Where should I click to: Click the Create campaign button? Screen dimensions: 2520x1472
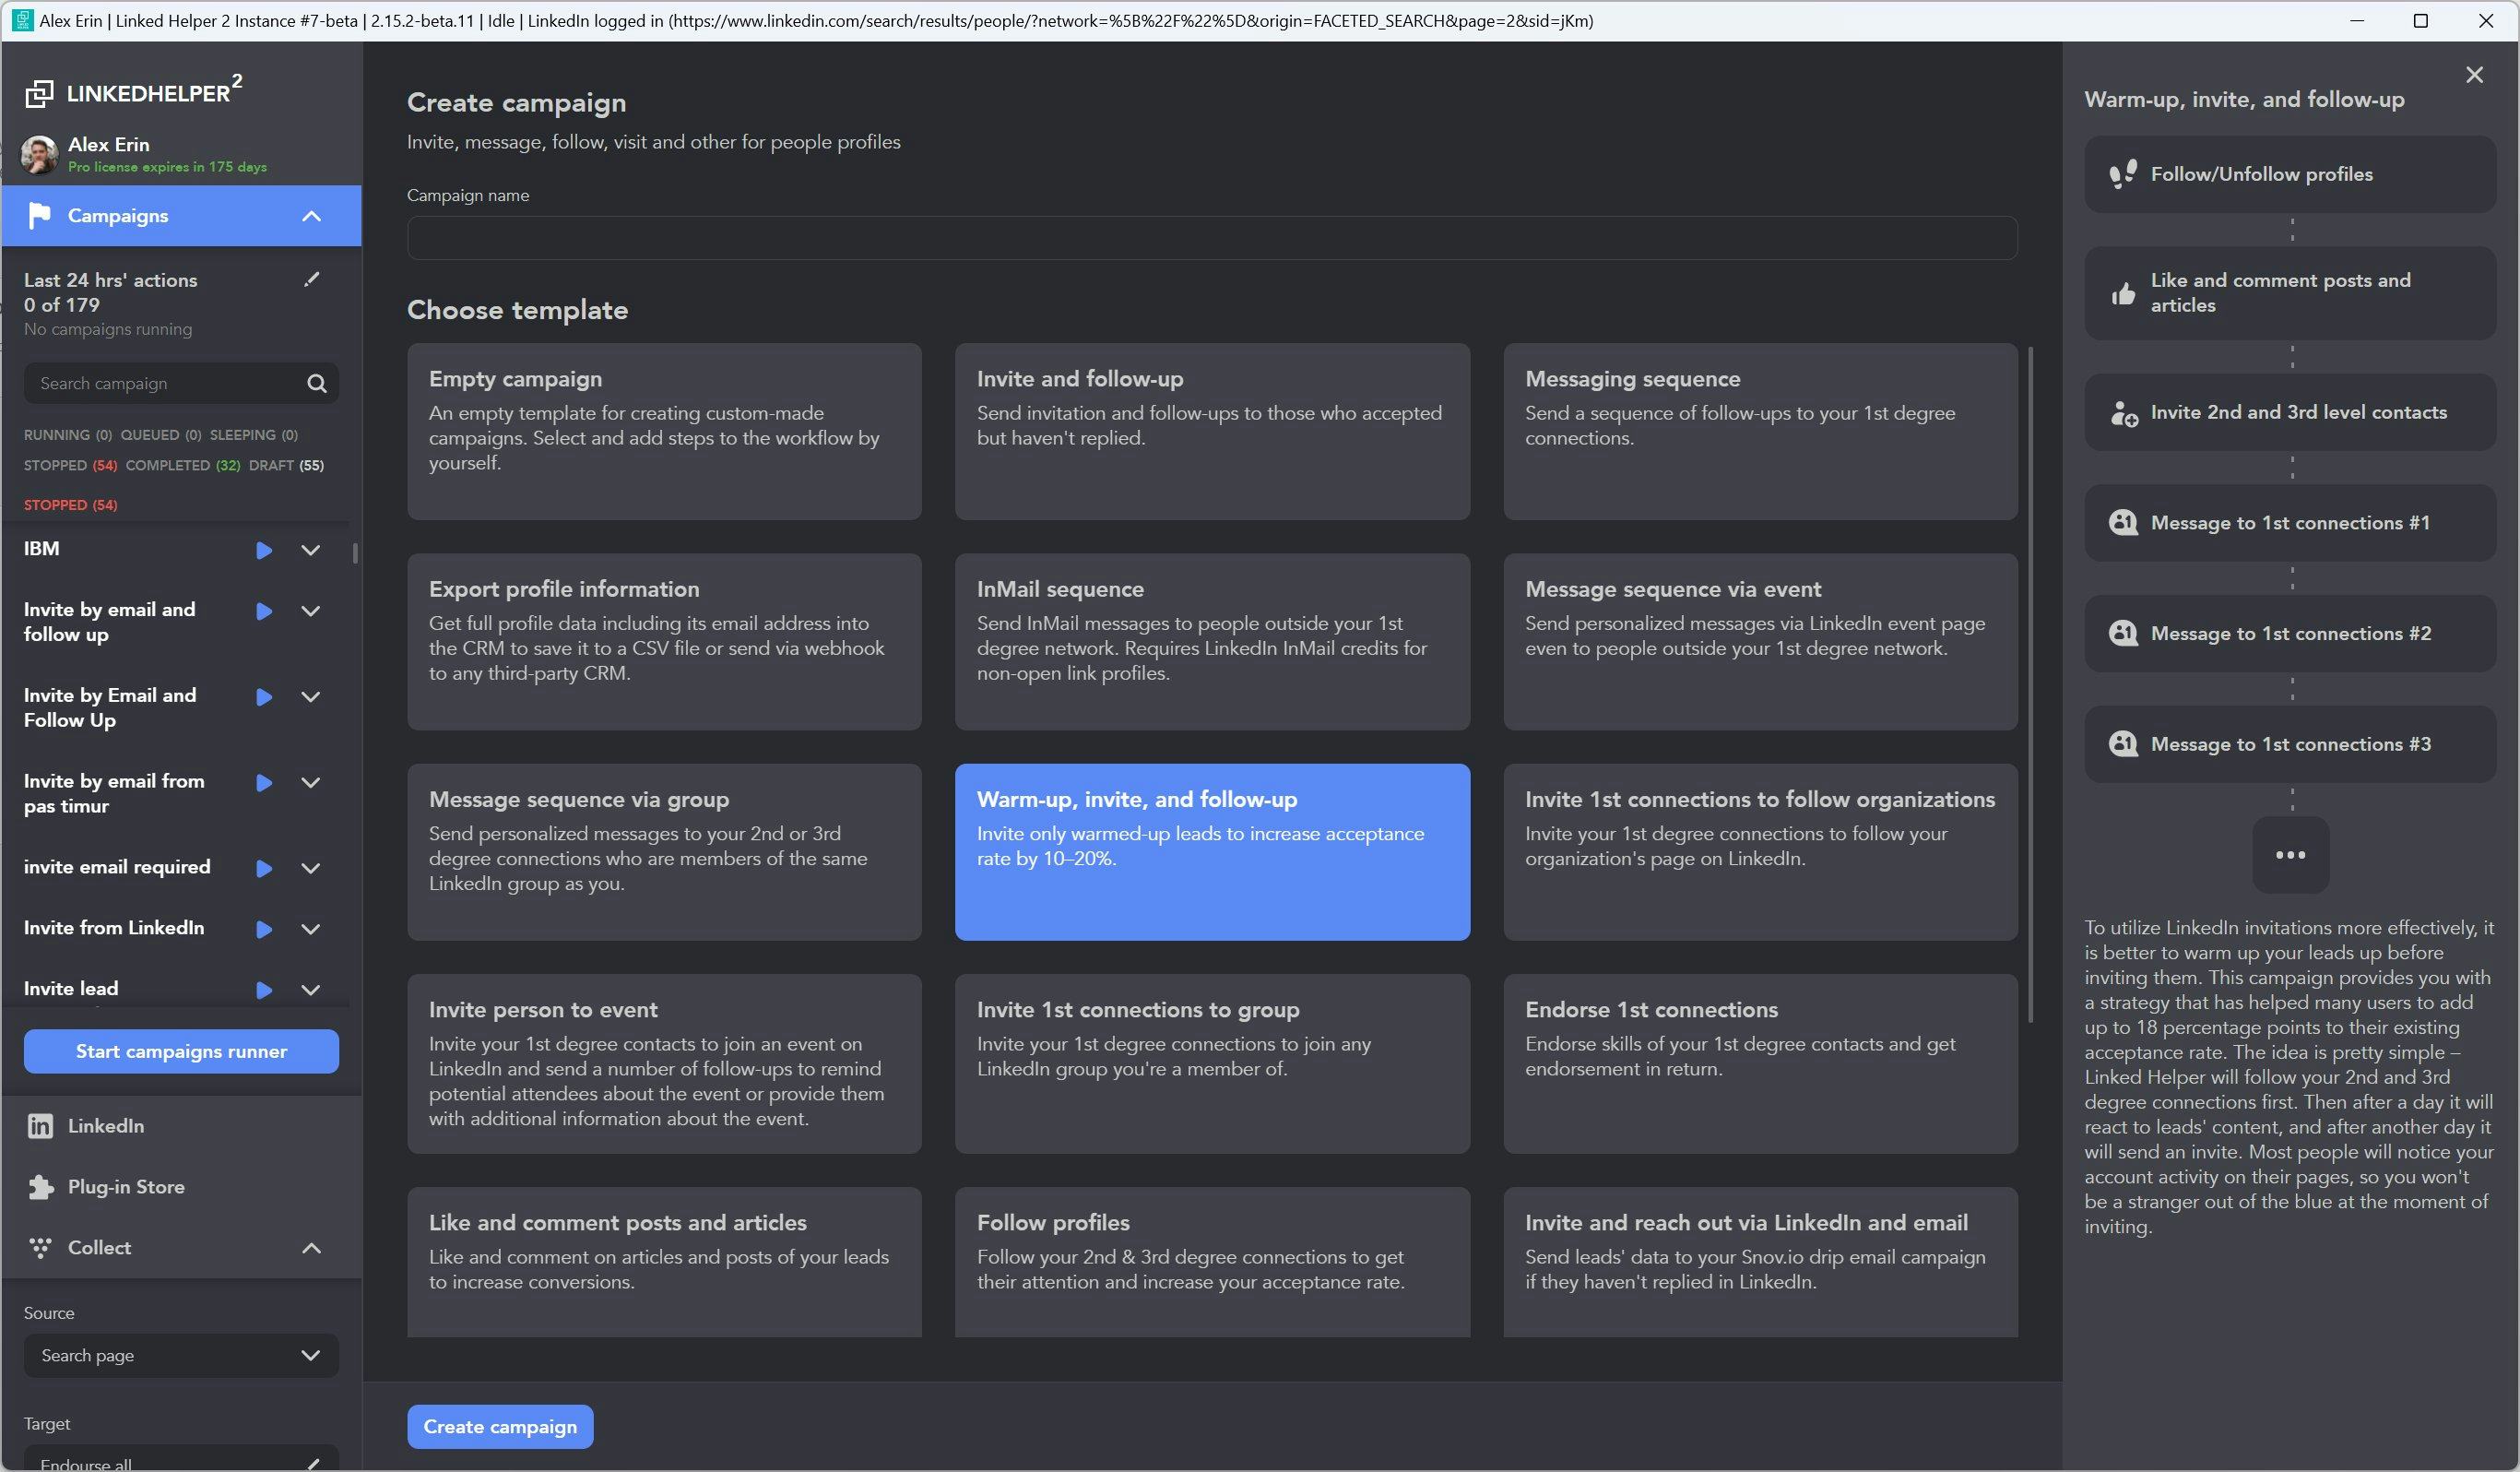coord(500,1426)
